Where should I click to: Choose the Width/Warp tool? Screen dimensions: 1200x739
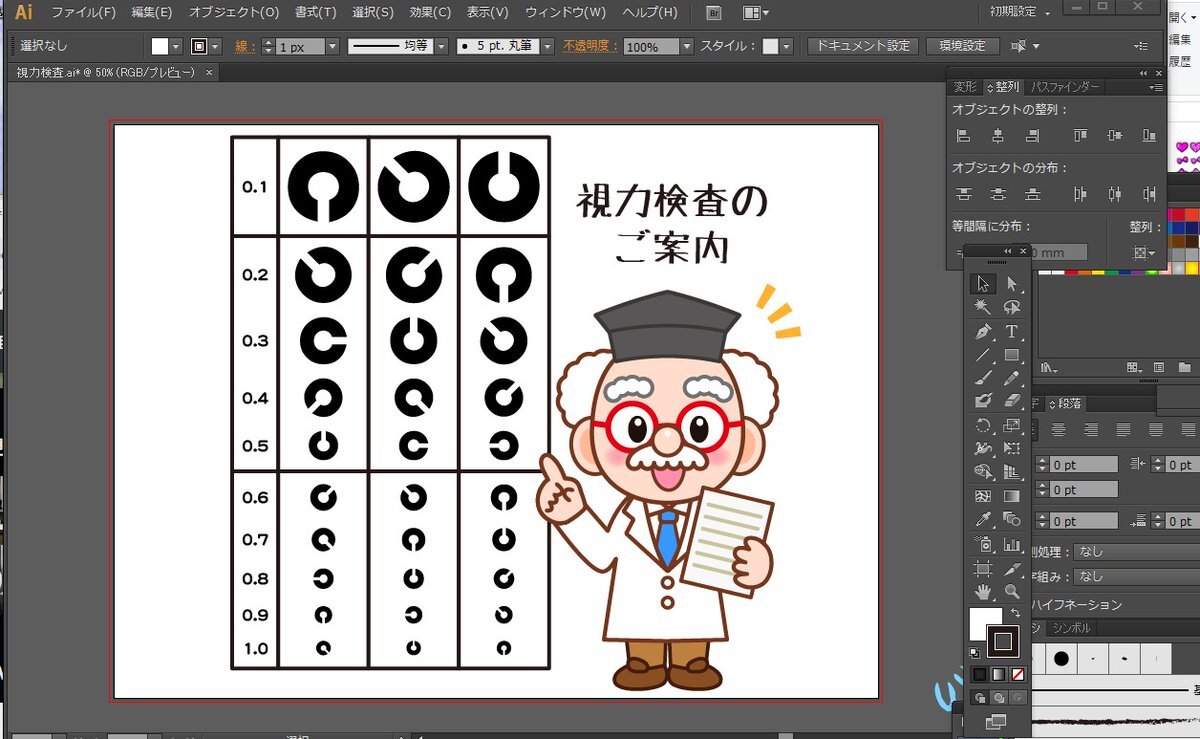point(984,448)
